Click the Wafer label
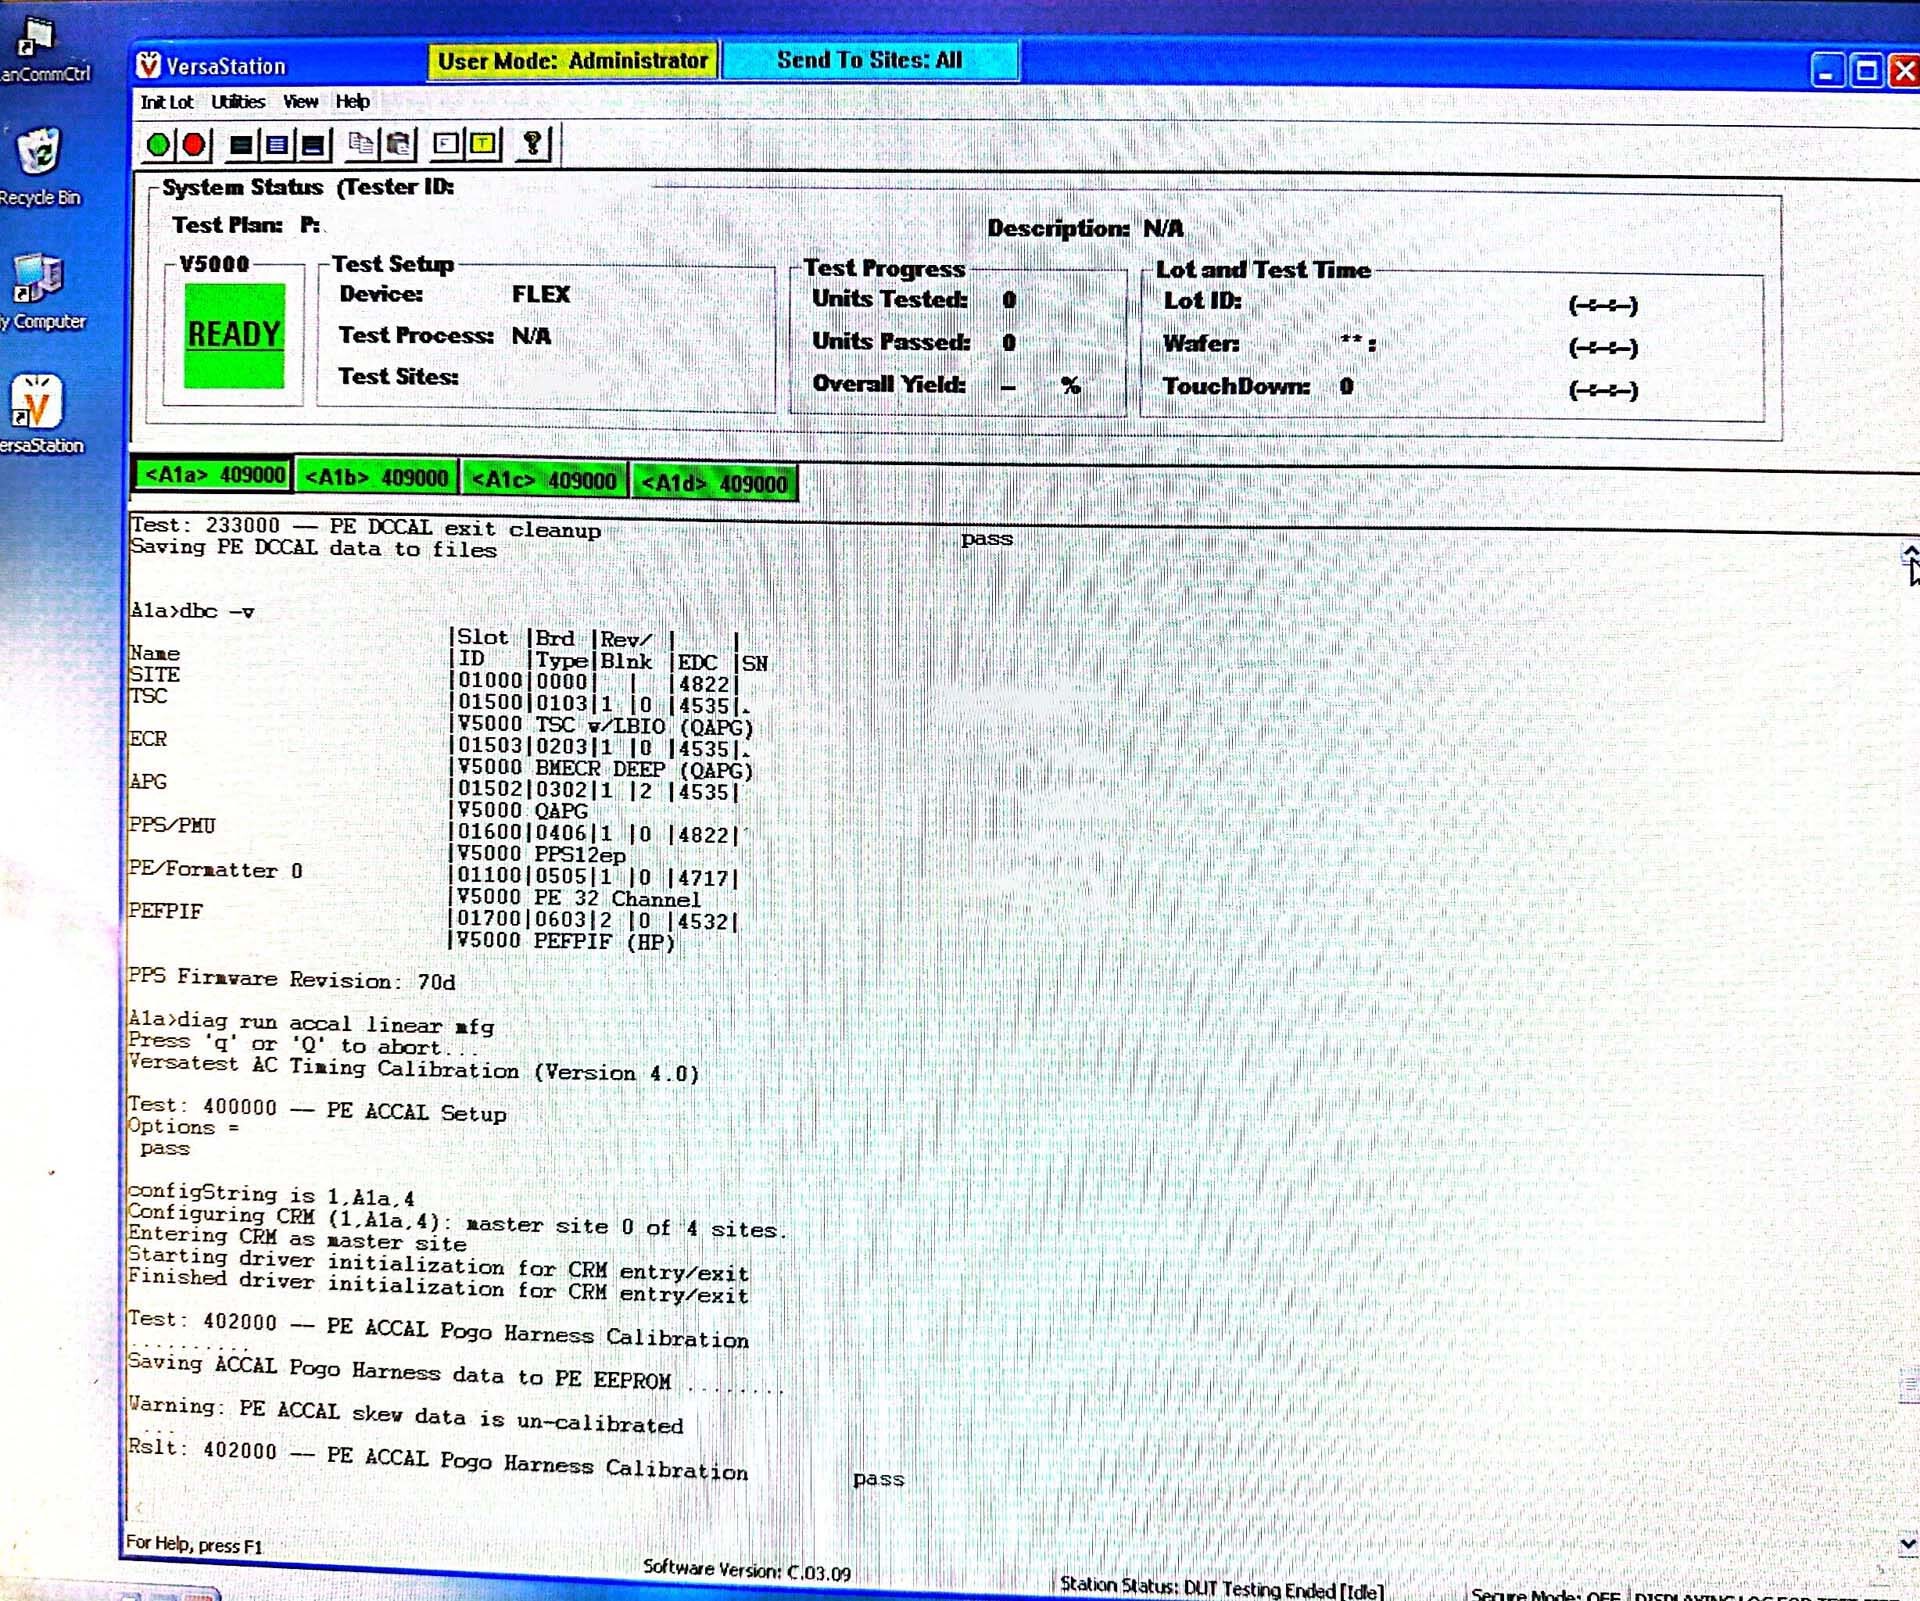 [1201, 343]
